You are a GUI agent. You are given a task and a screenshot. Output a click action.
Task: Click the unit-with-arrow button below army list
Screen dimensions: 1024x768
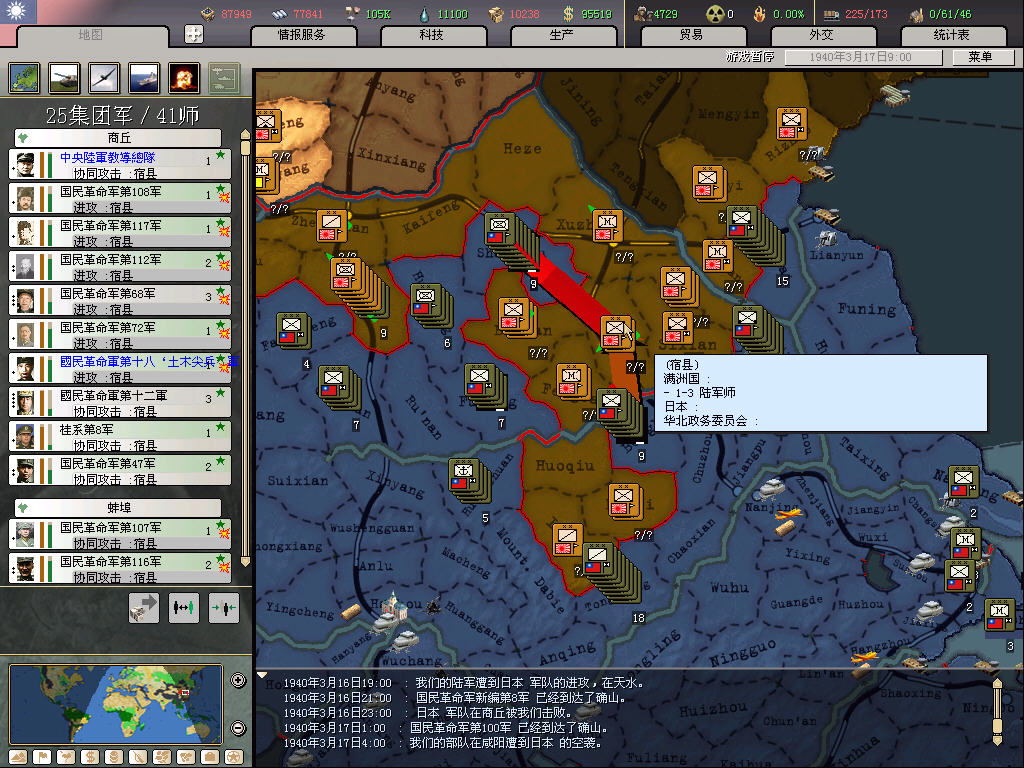tap(144, 607)
